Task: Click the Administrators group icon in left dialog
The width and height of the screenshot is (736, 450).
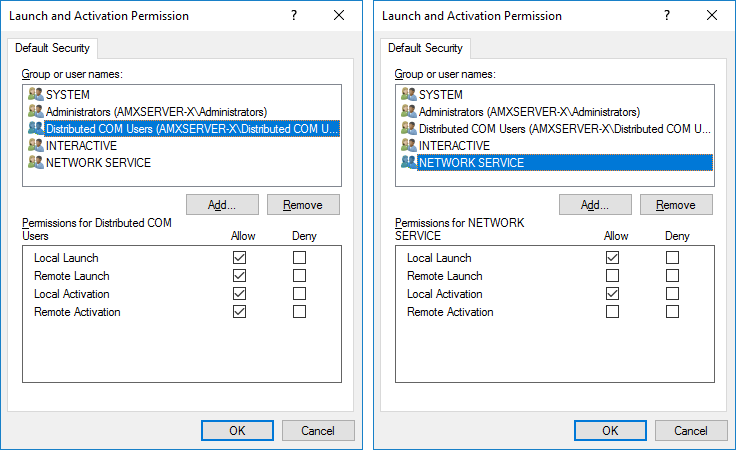Action: click(36, 111)
